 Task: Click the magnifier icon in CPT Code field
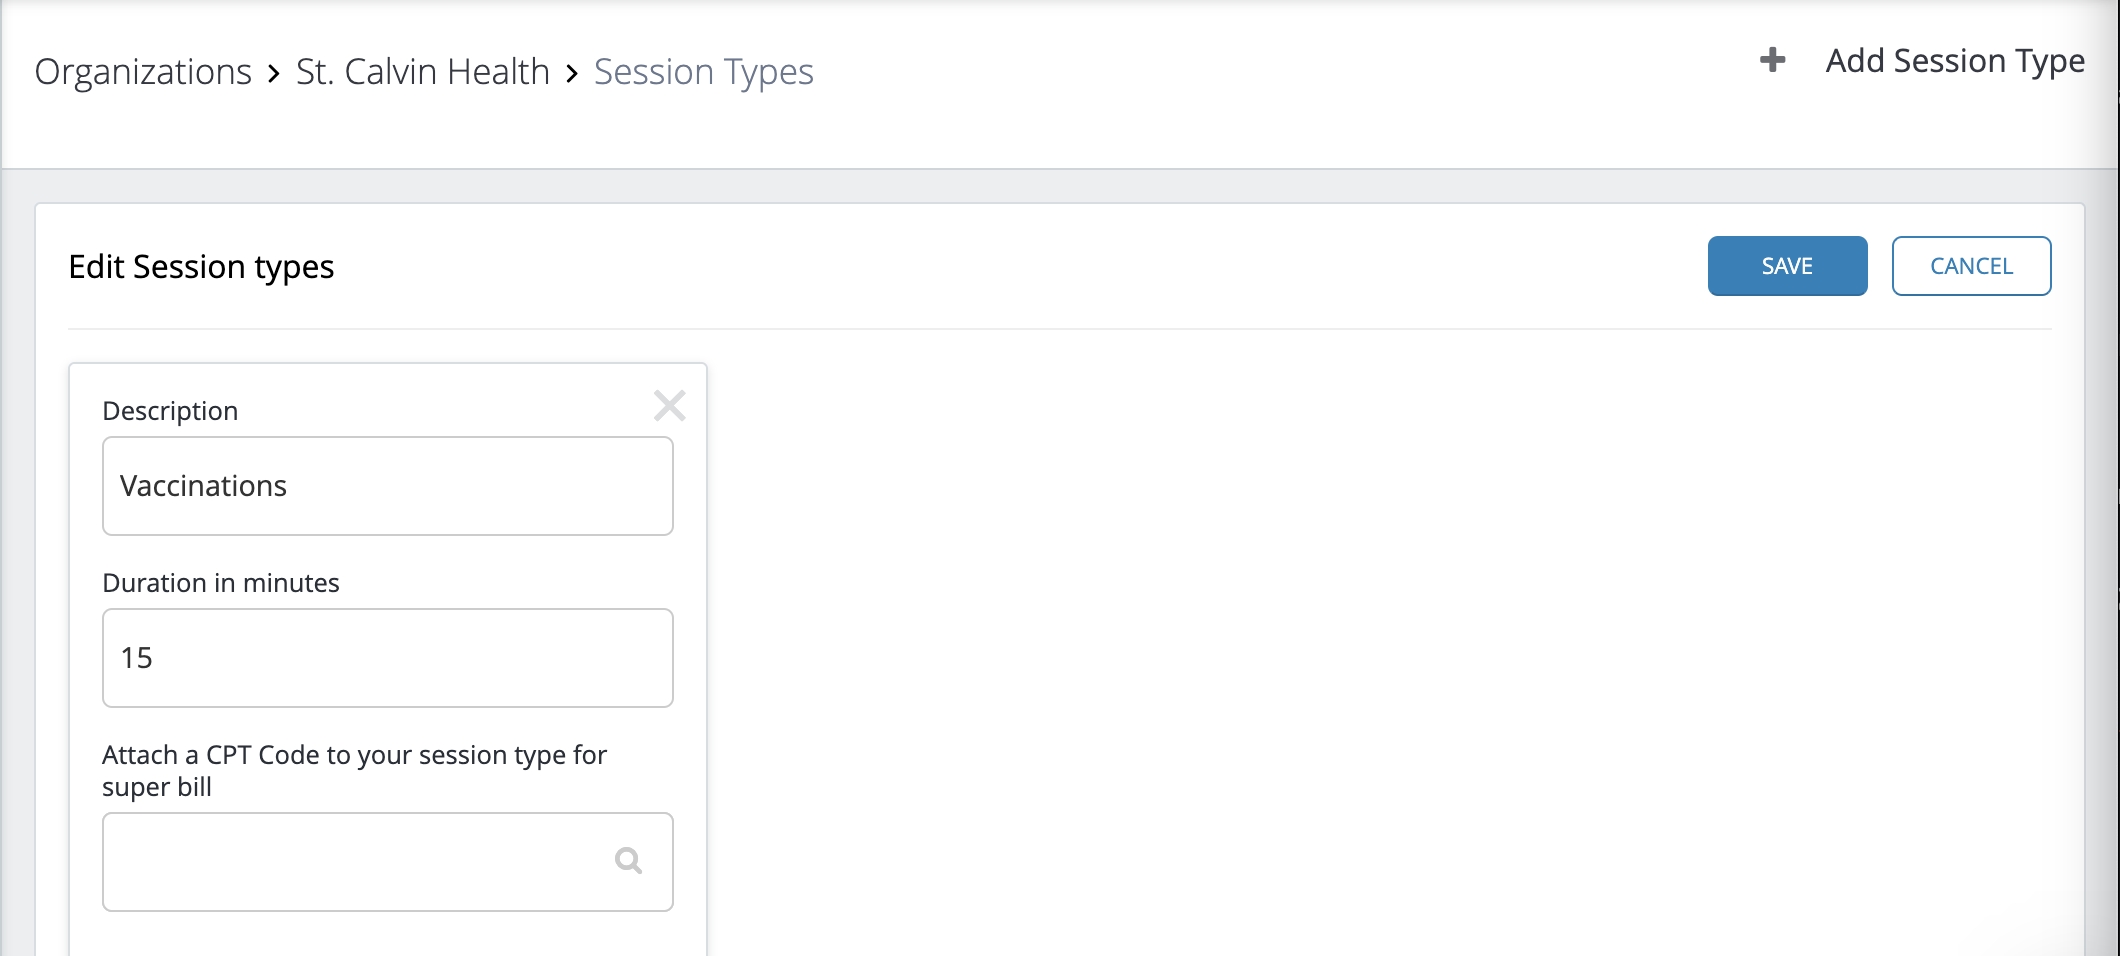(628, 860)
